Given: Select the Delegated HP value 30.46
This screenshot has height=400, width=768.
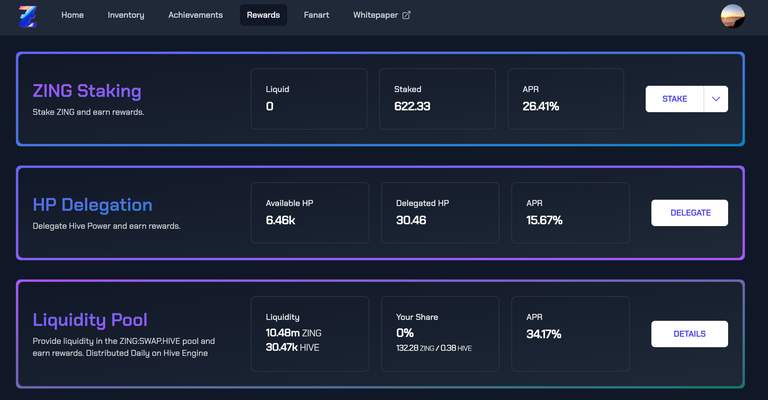Looking at the screenshot, I should 411,220.
